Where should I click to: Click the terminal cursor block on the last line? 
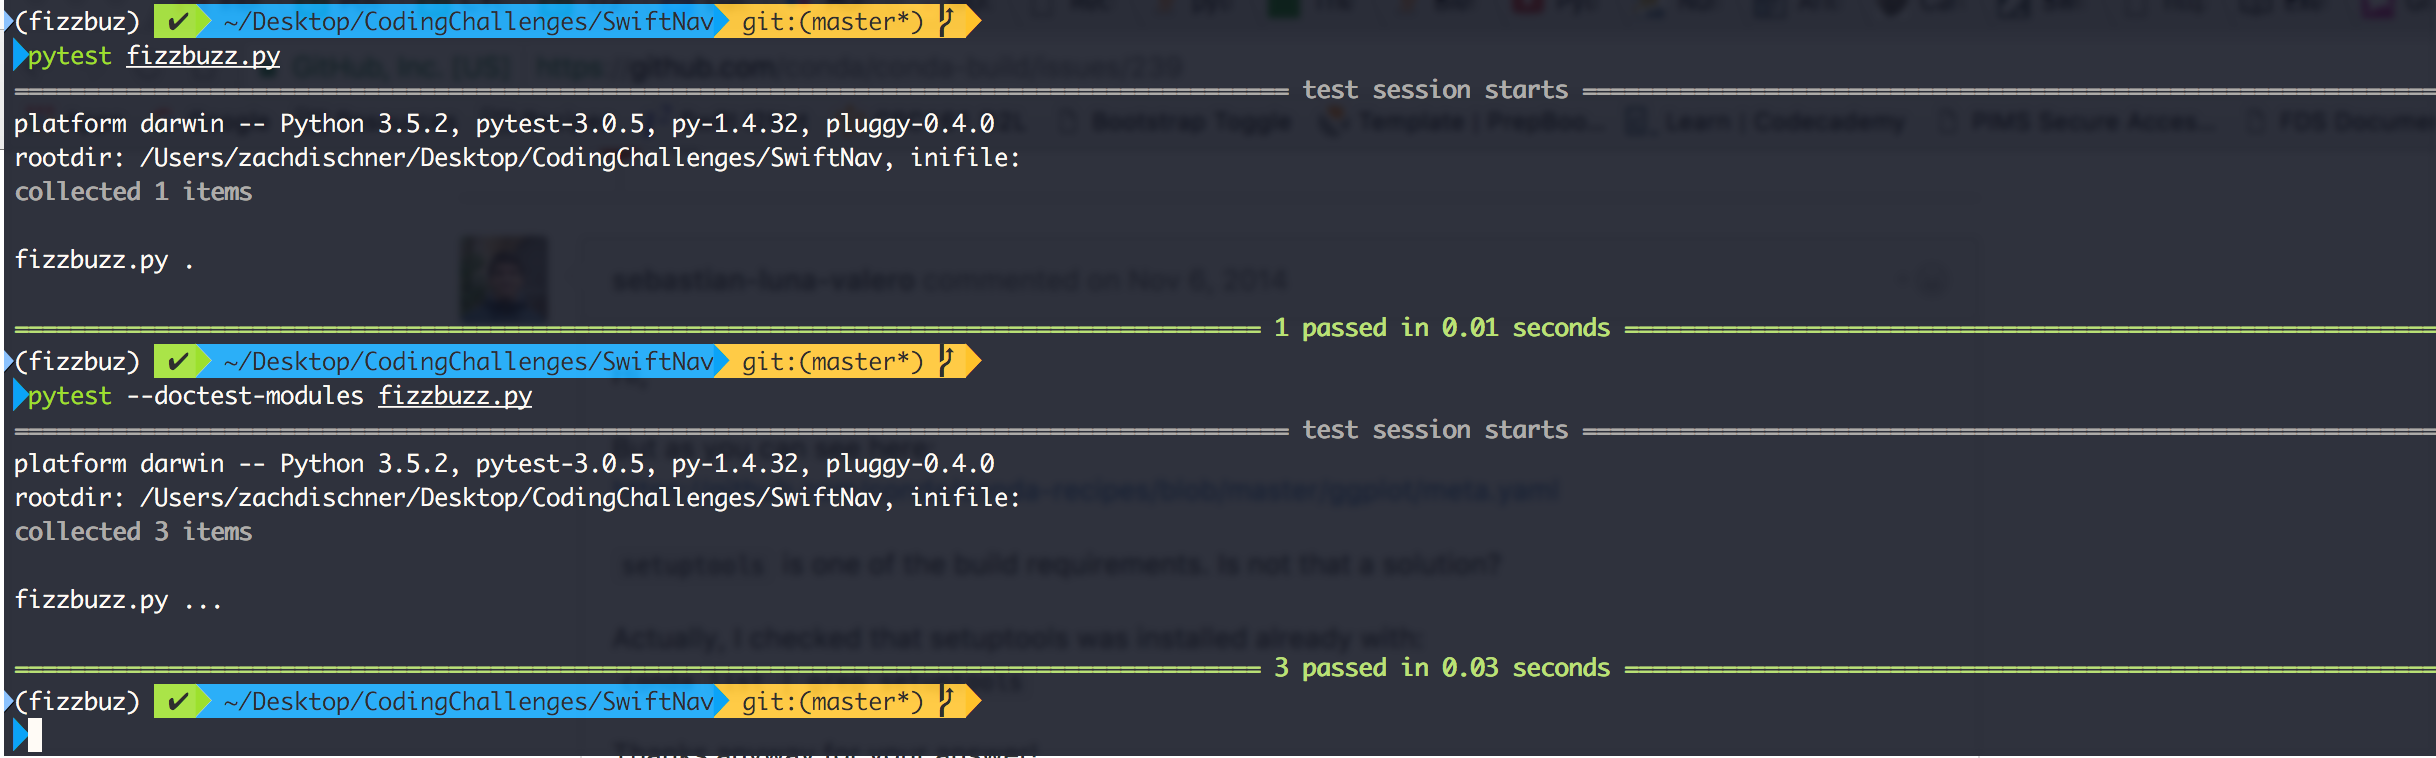point(35,735)
